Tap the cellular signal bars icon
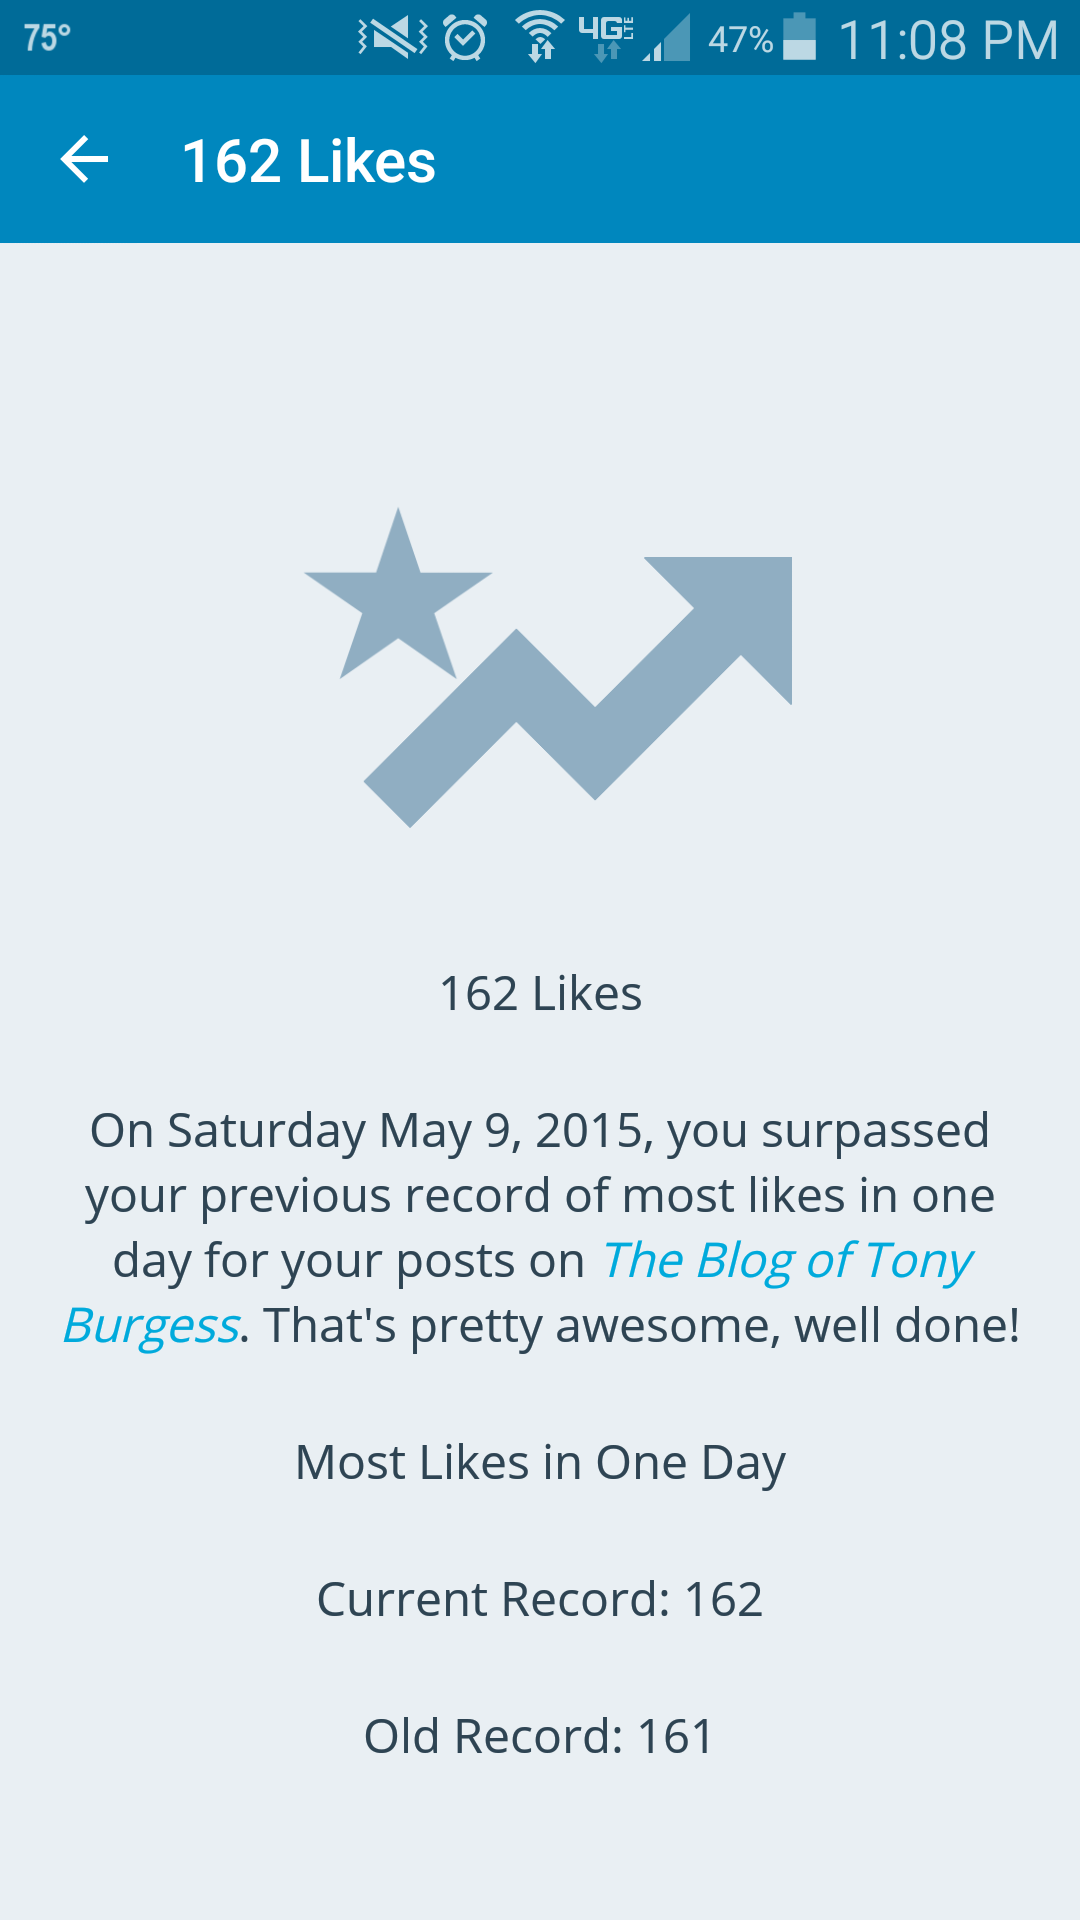Screen dimensions: 1080x1920 pyautogui.click(x=668, y=40)
